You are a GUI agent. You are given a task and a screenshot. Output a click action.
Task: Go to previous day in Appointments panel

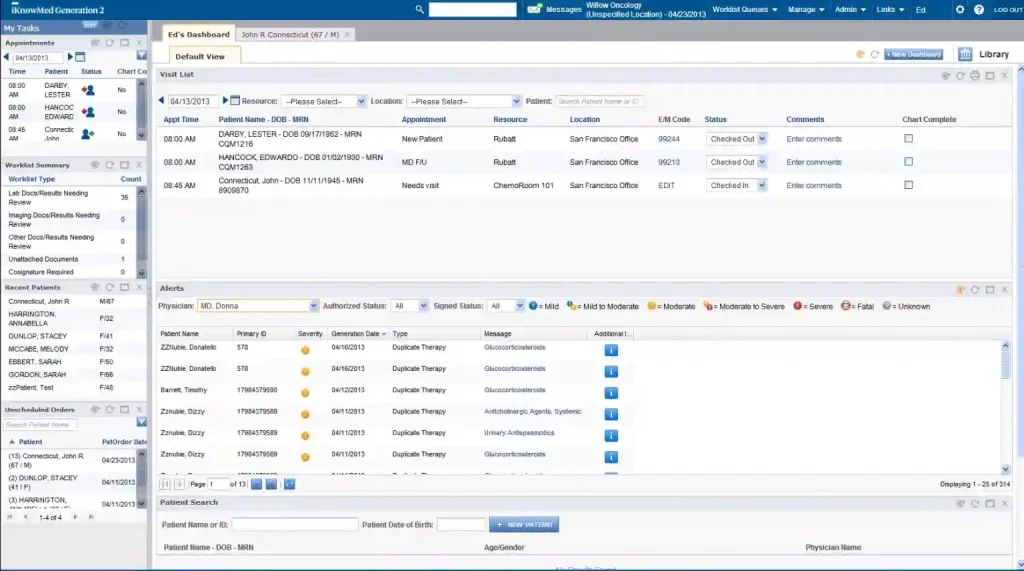7,57
